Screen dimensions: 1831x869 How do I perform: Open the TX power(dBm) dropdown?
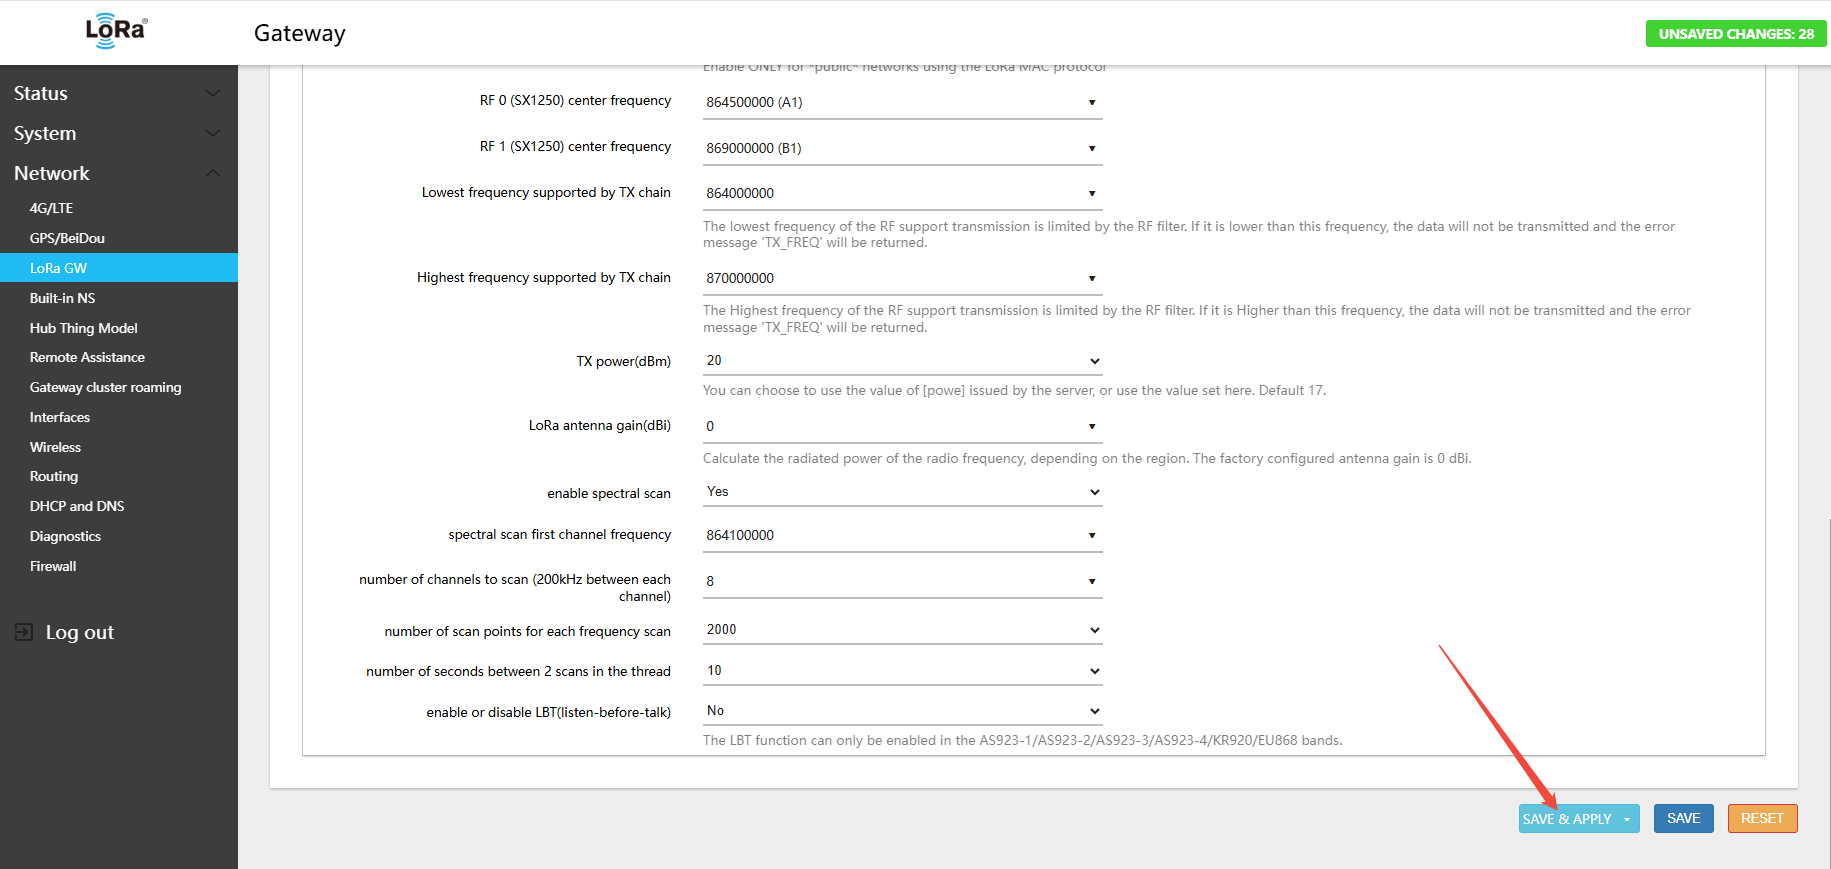pyautogui.click(x=902, y=361)
